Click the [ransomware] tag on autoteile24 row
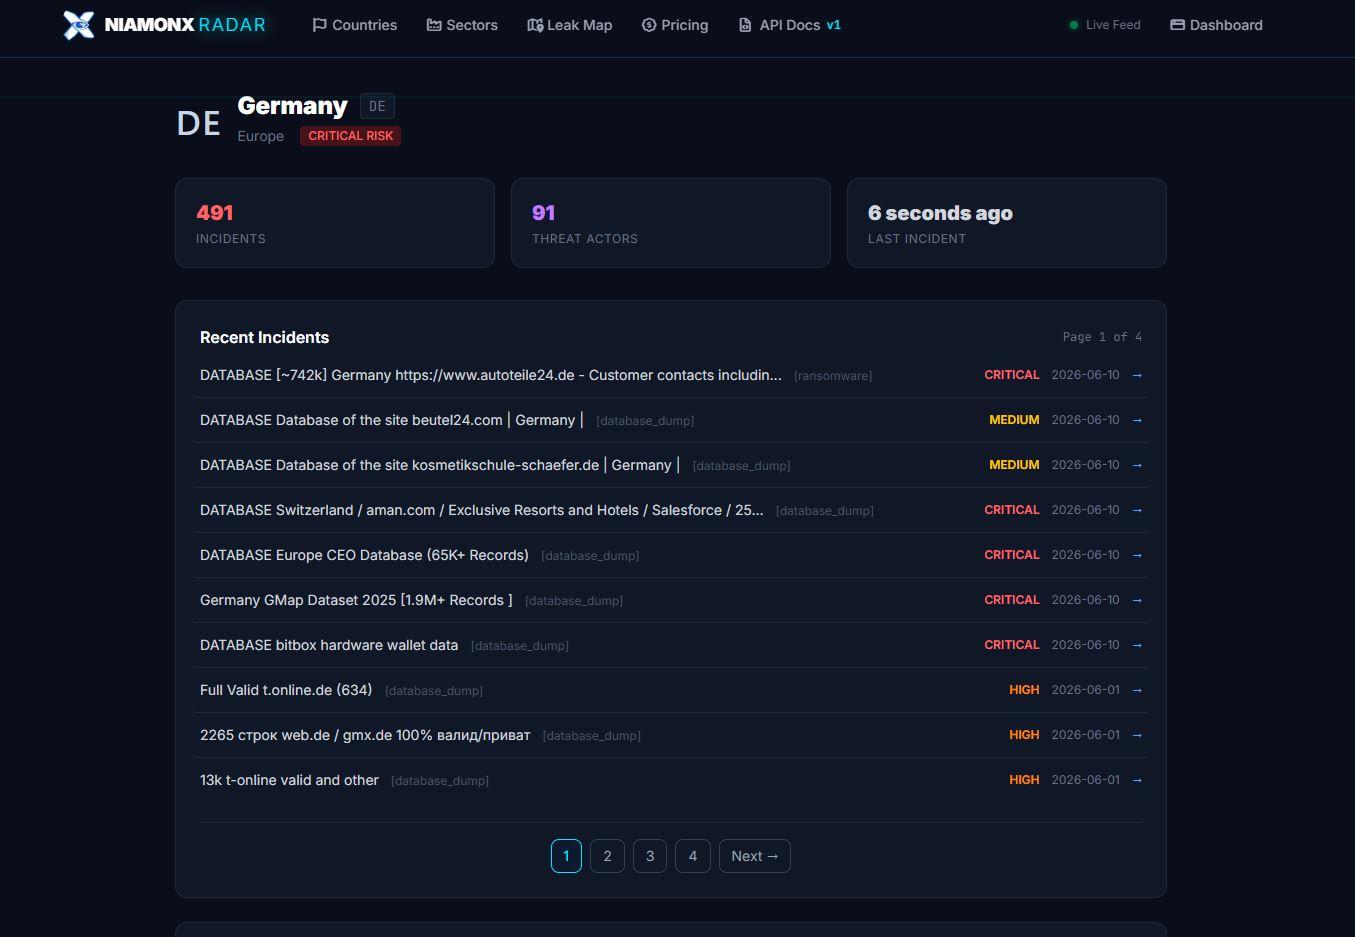1355x937 pixels. [x=833, y=376]
